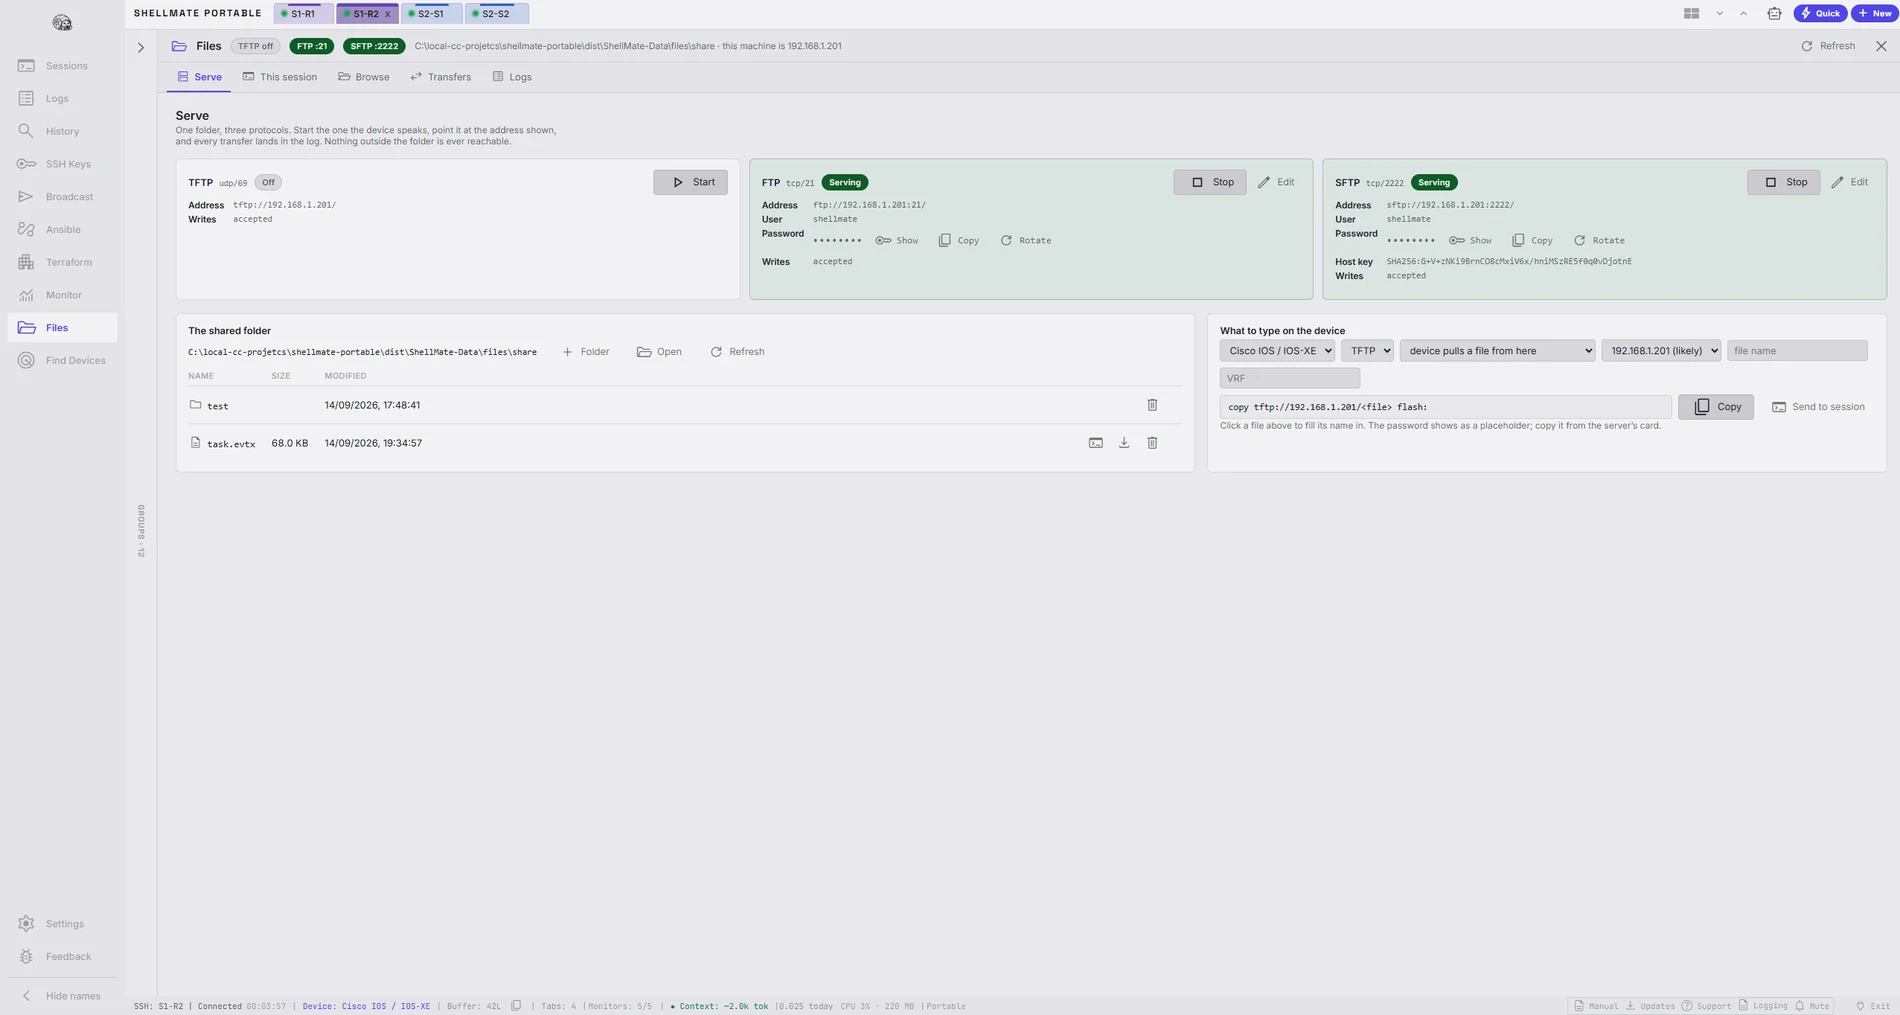Open the grid layout icon in top bar

pyautogui.click(x=1691, y=13)
